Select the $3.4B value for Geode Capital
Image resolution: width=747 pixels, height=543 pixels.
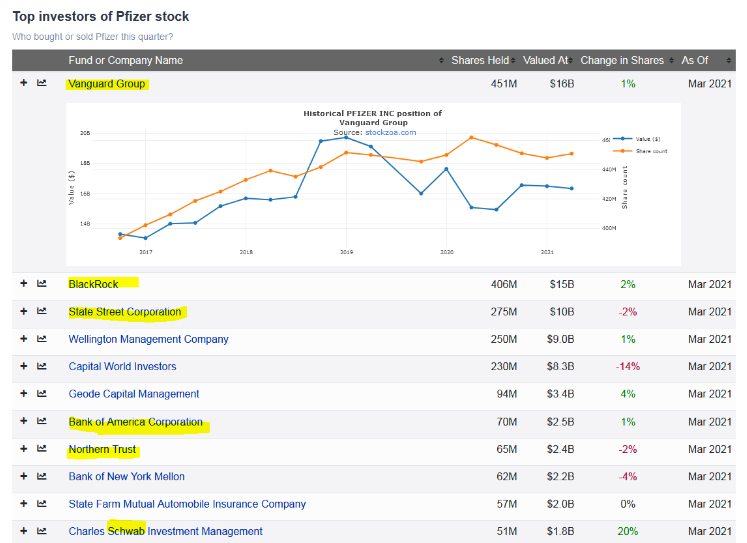560,394
